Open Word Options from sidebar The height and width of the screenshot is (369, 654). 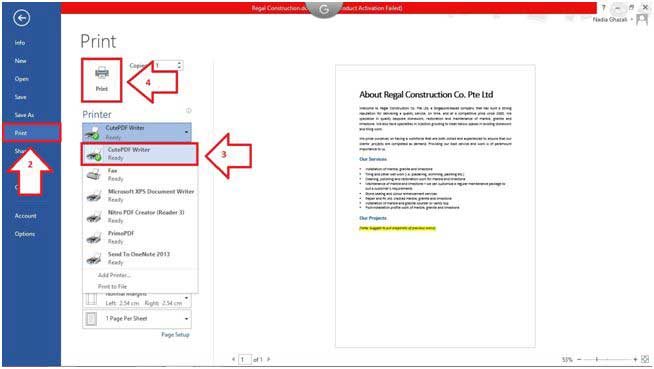pos(25,233)
